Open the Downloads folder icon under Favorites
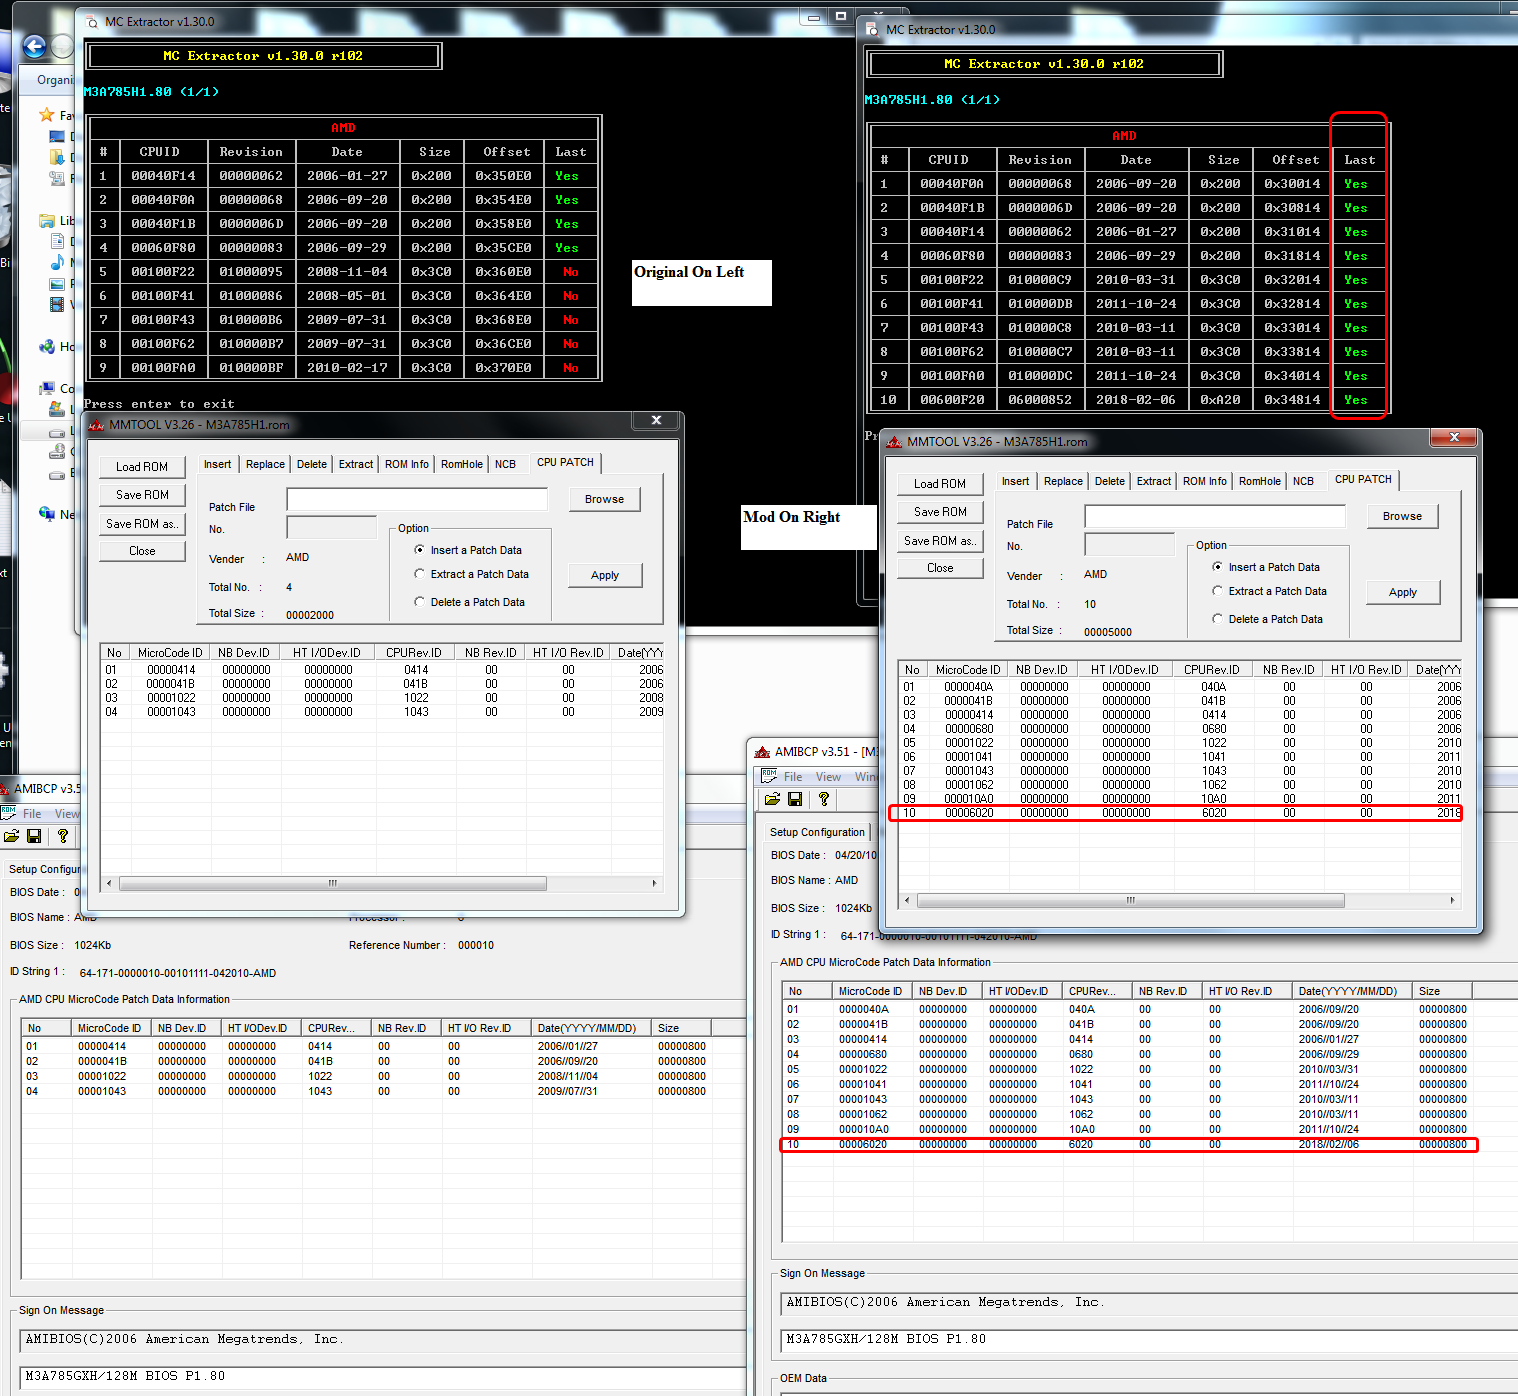Screen dimensions: 1518x1396 point(58,157)
